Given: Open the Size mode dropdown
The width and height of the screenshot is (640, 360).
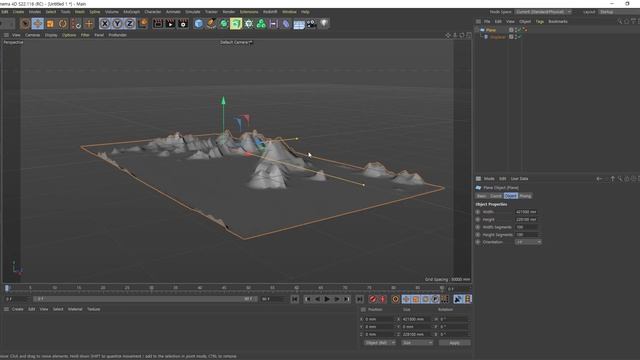Looking at the screenshot, I should (x=417, y=343).
